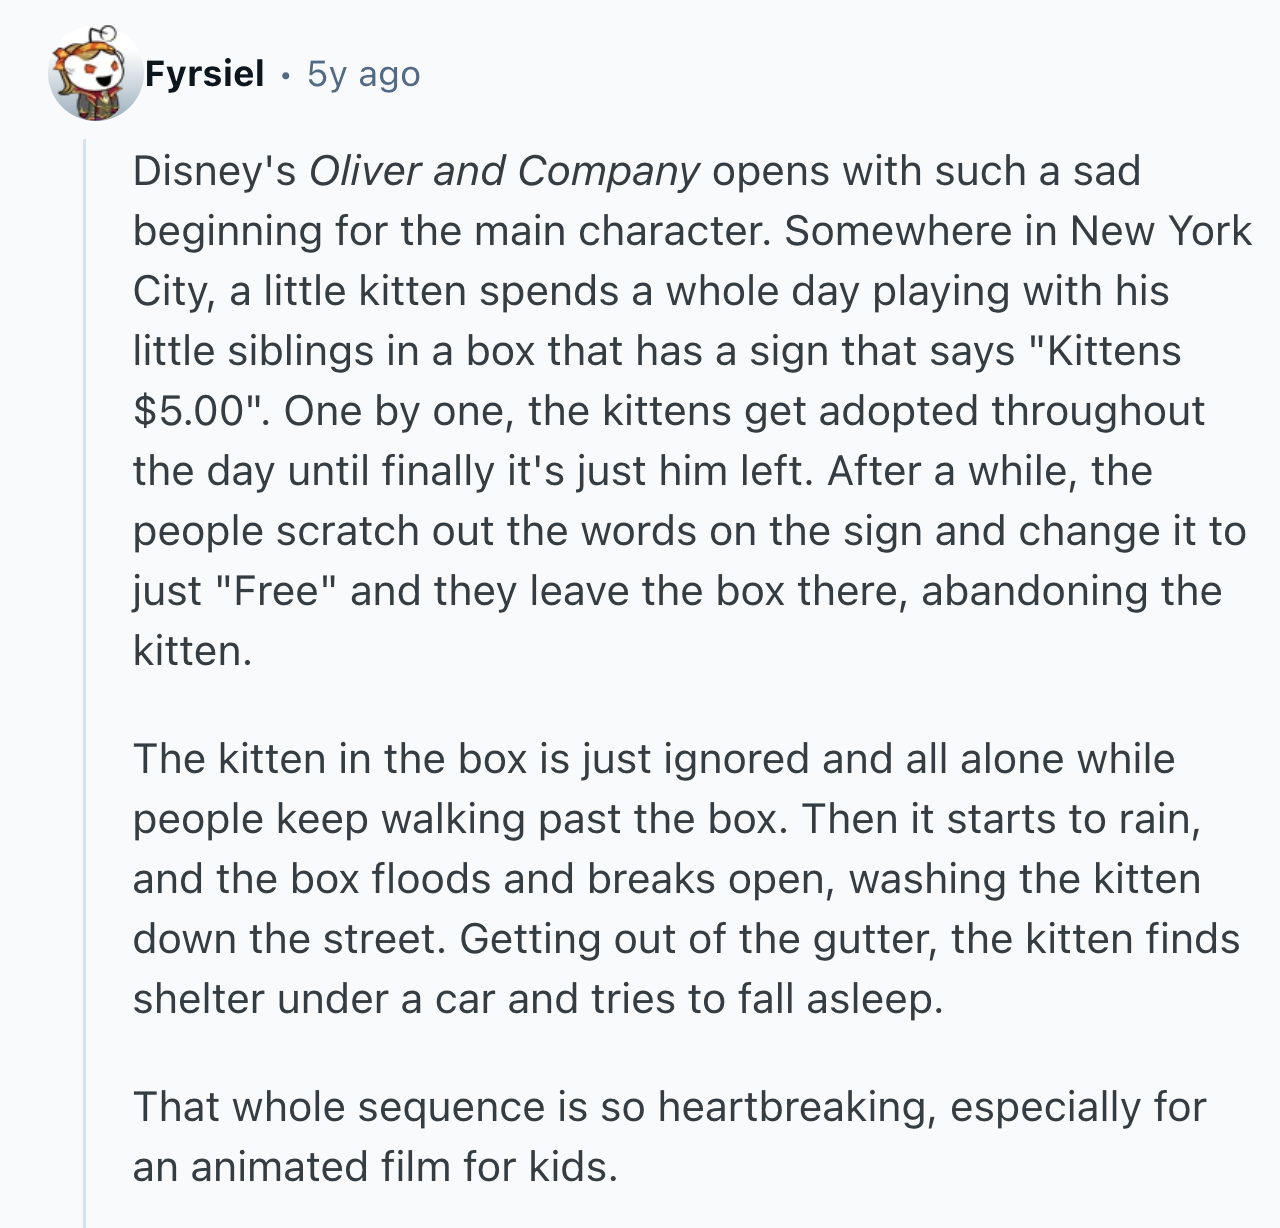Open the Fyrsiel username profile link
The width and height of the screenshot is (1280, 1228).
click(x=204, y=74)
